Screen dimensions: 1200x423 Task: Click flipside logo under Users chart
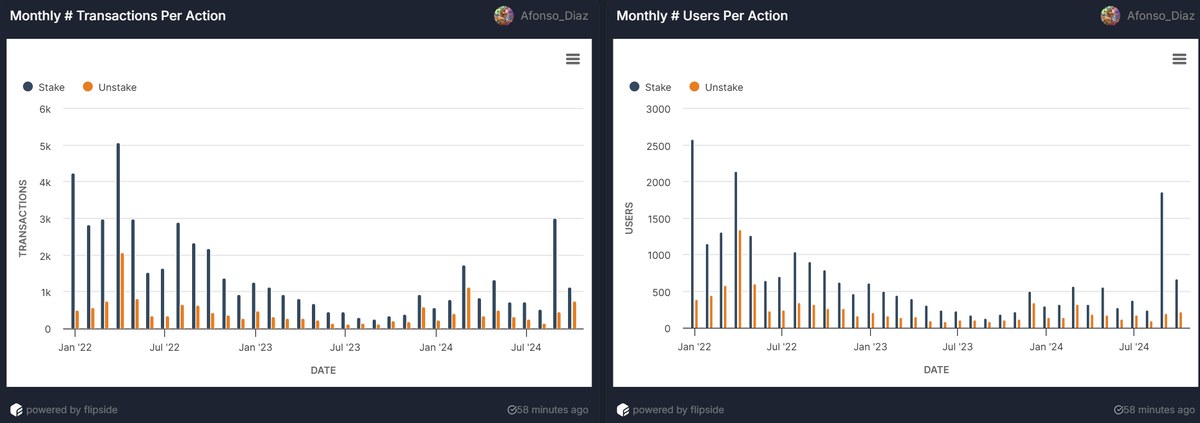coord(623,410)
